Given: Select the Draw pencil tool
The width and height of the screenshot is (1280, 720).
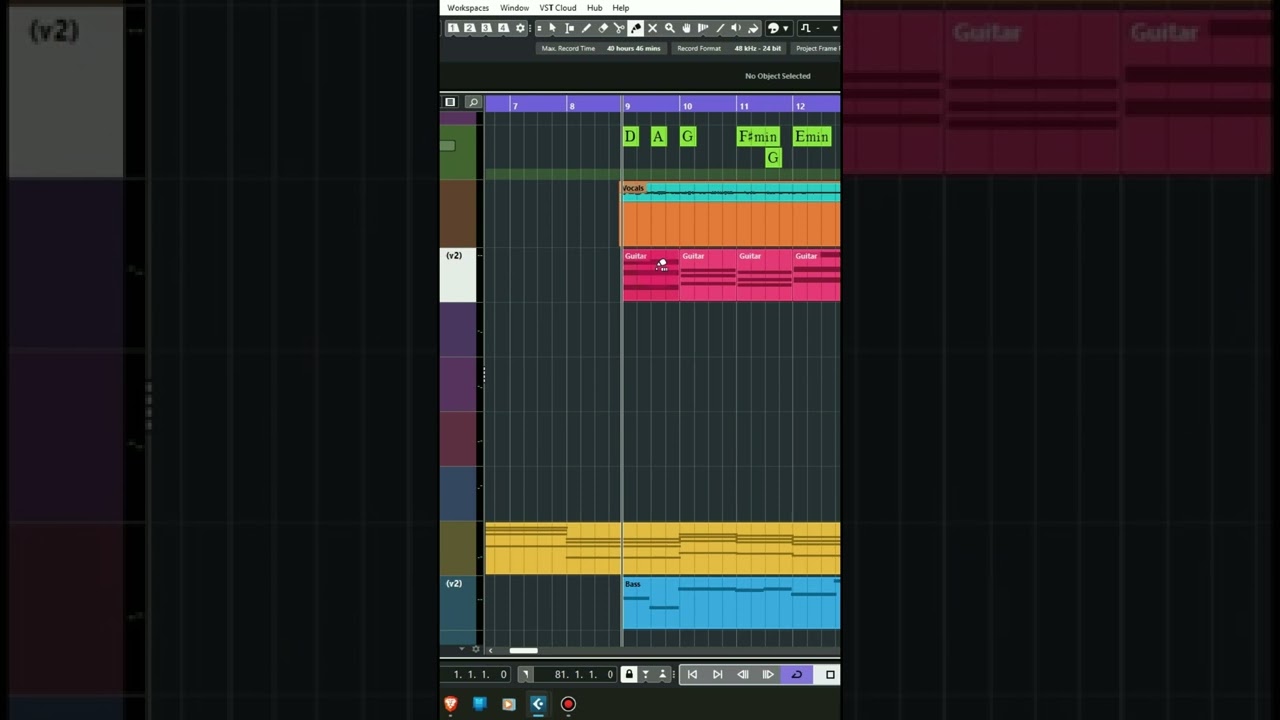Looking at the screenshot, I should click(586, 28).
